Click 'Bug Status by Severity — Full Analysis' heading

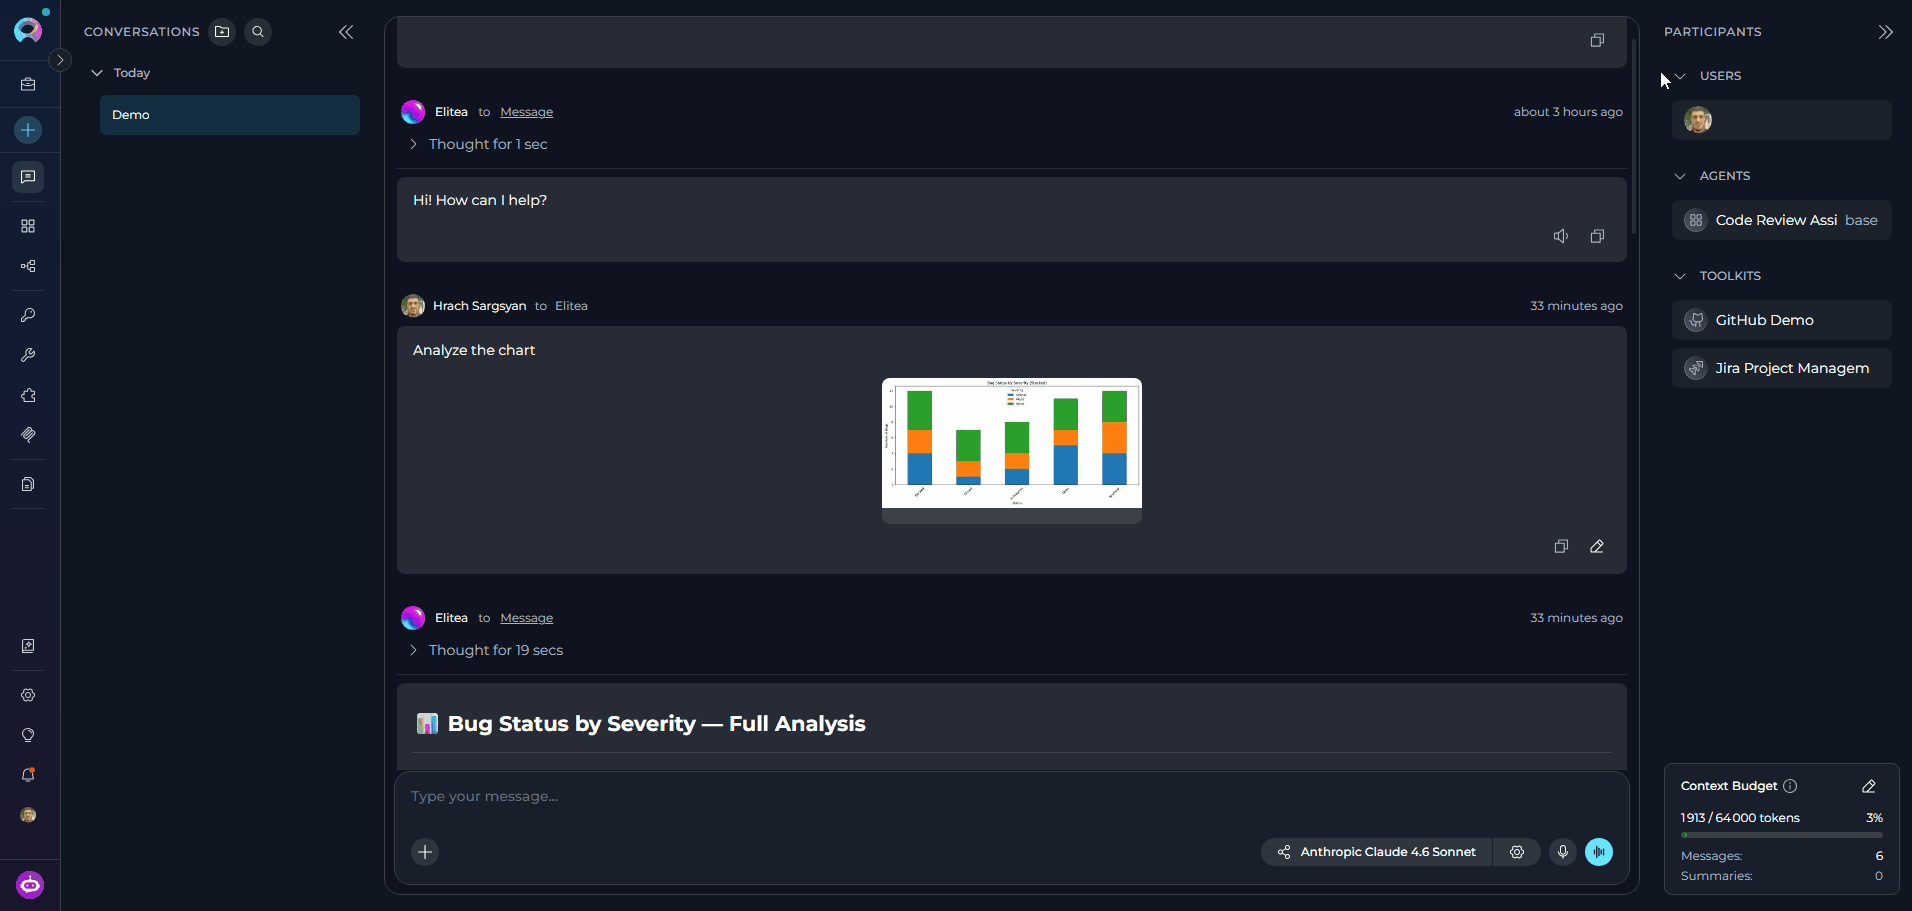click(656, 724)
